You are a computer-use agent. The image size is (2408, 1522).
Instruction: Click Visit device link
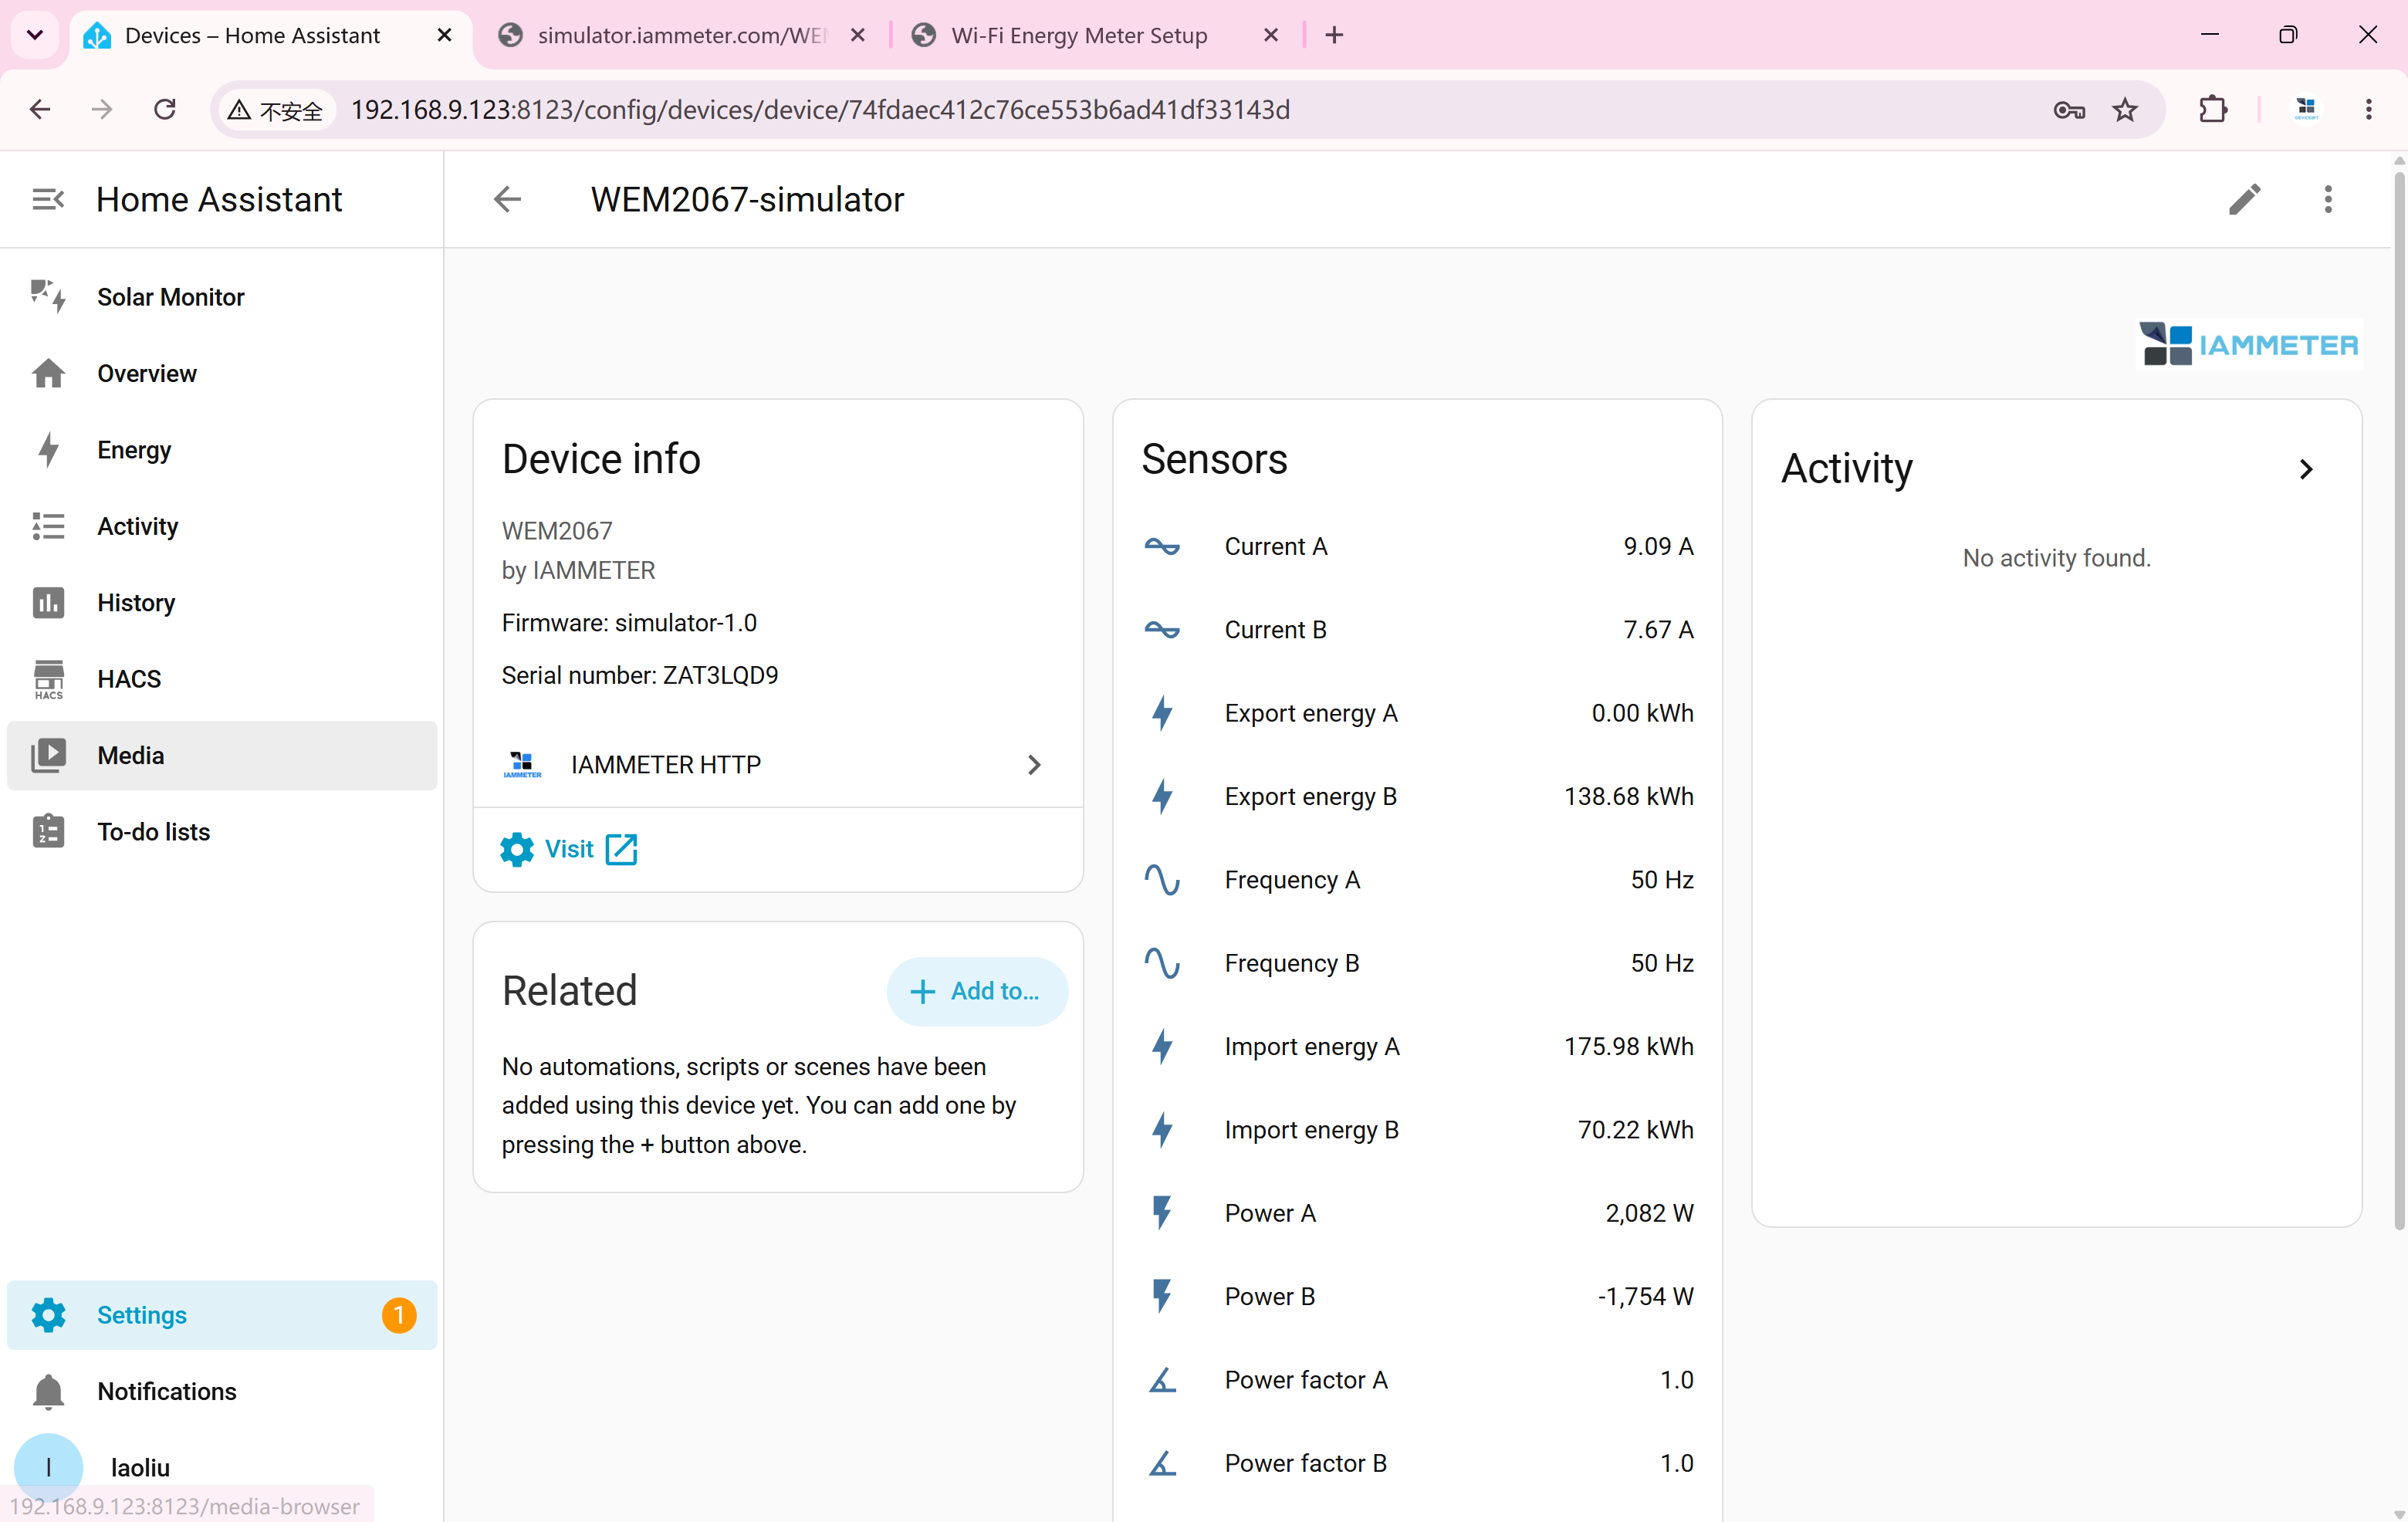[x=569, y=849]
